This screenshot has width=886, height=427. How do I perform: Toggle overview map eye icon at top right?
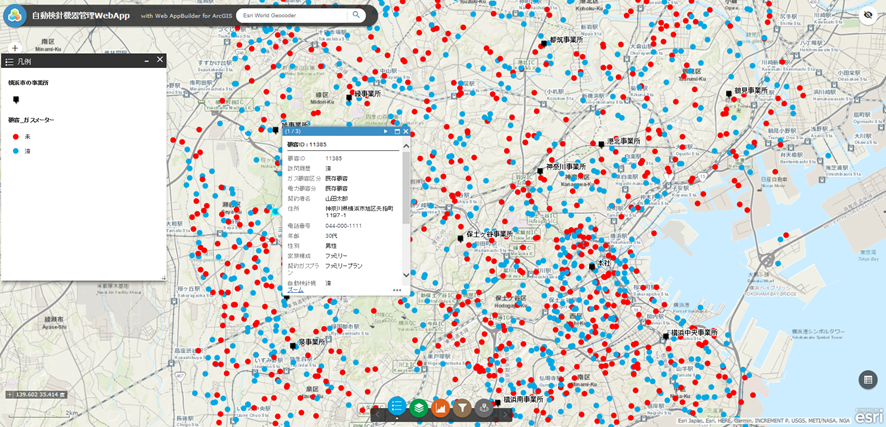(868, 16)
